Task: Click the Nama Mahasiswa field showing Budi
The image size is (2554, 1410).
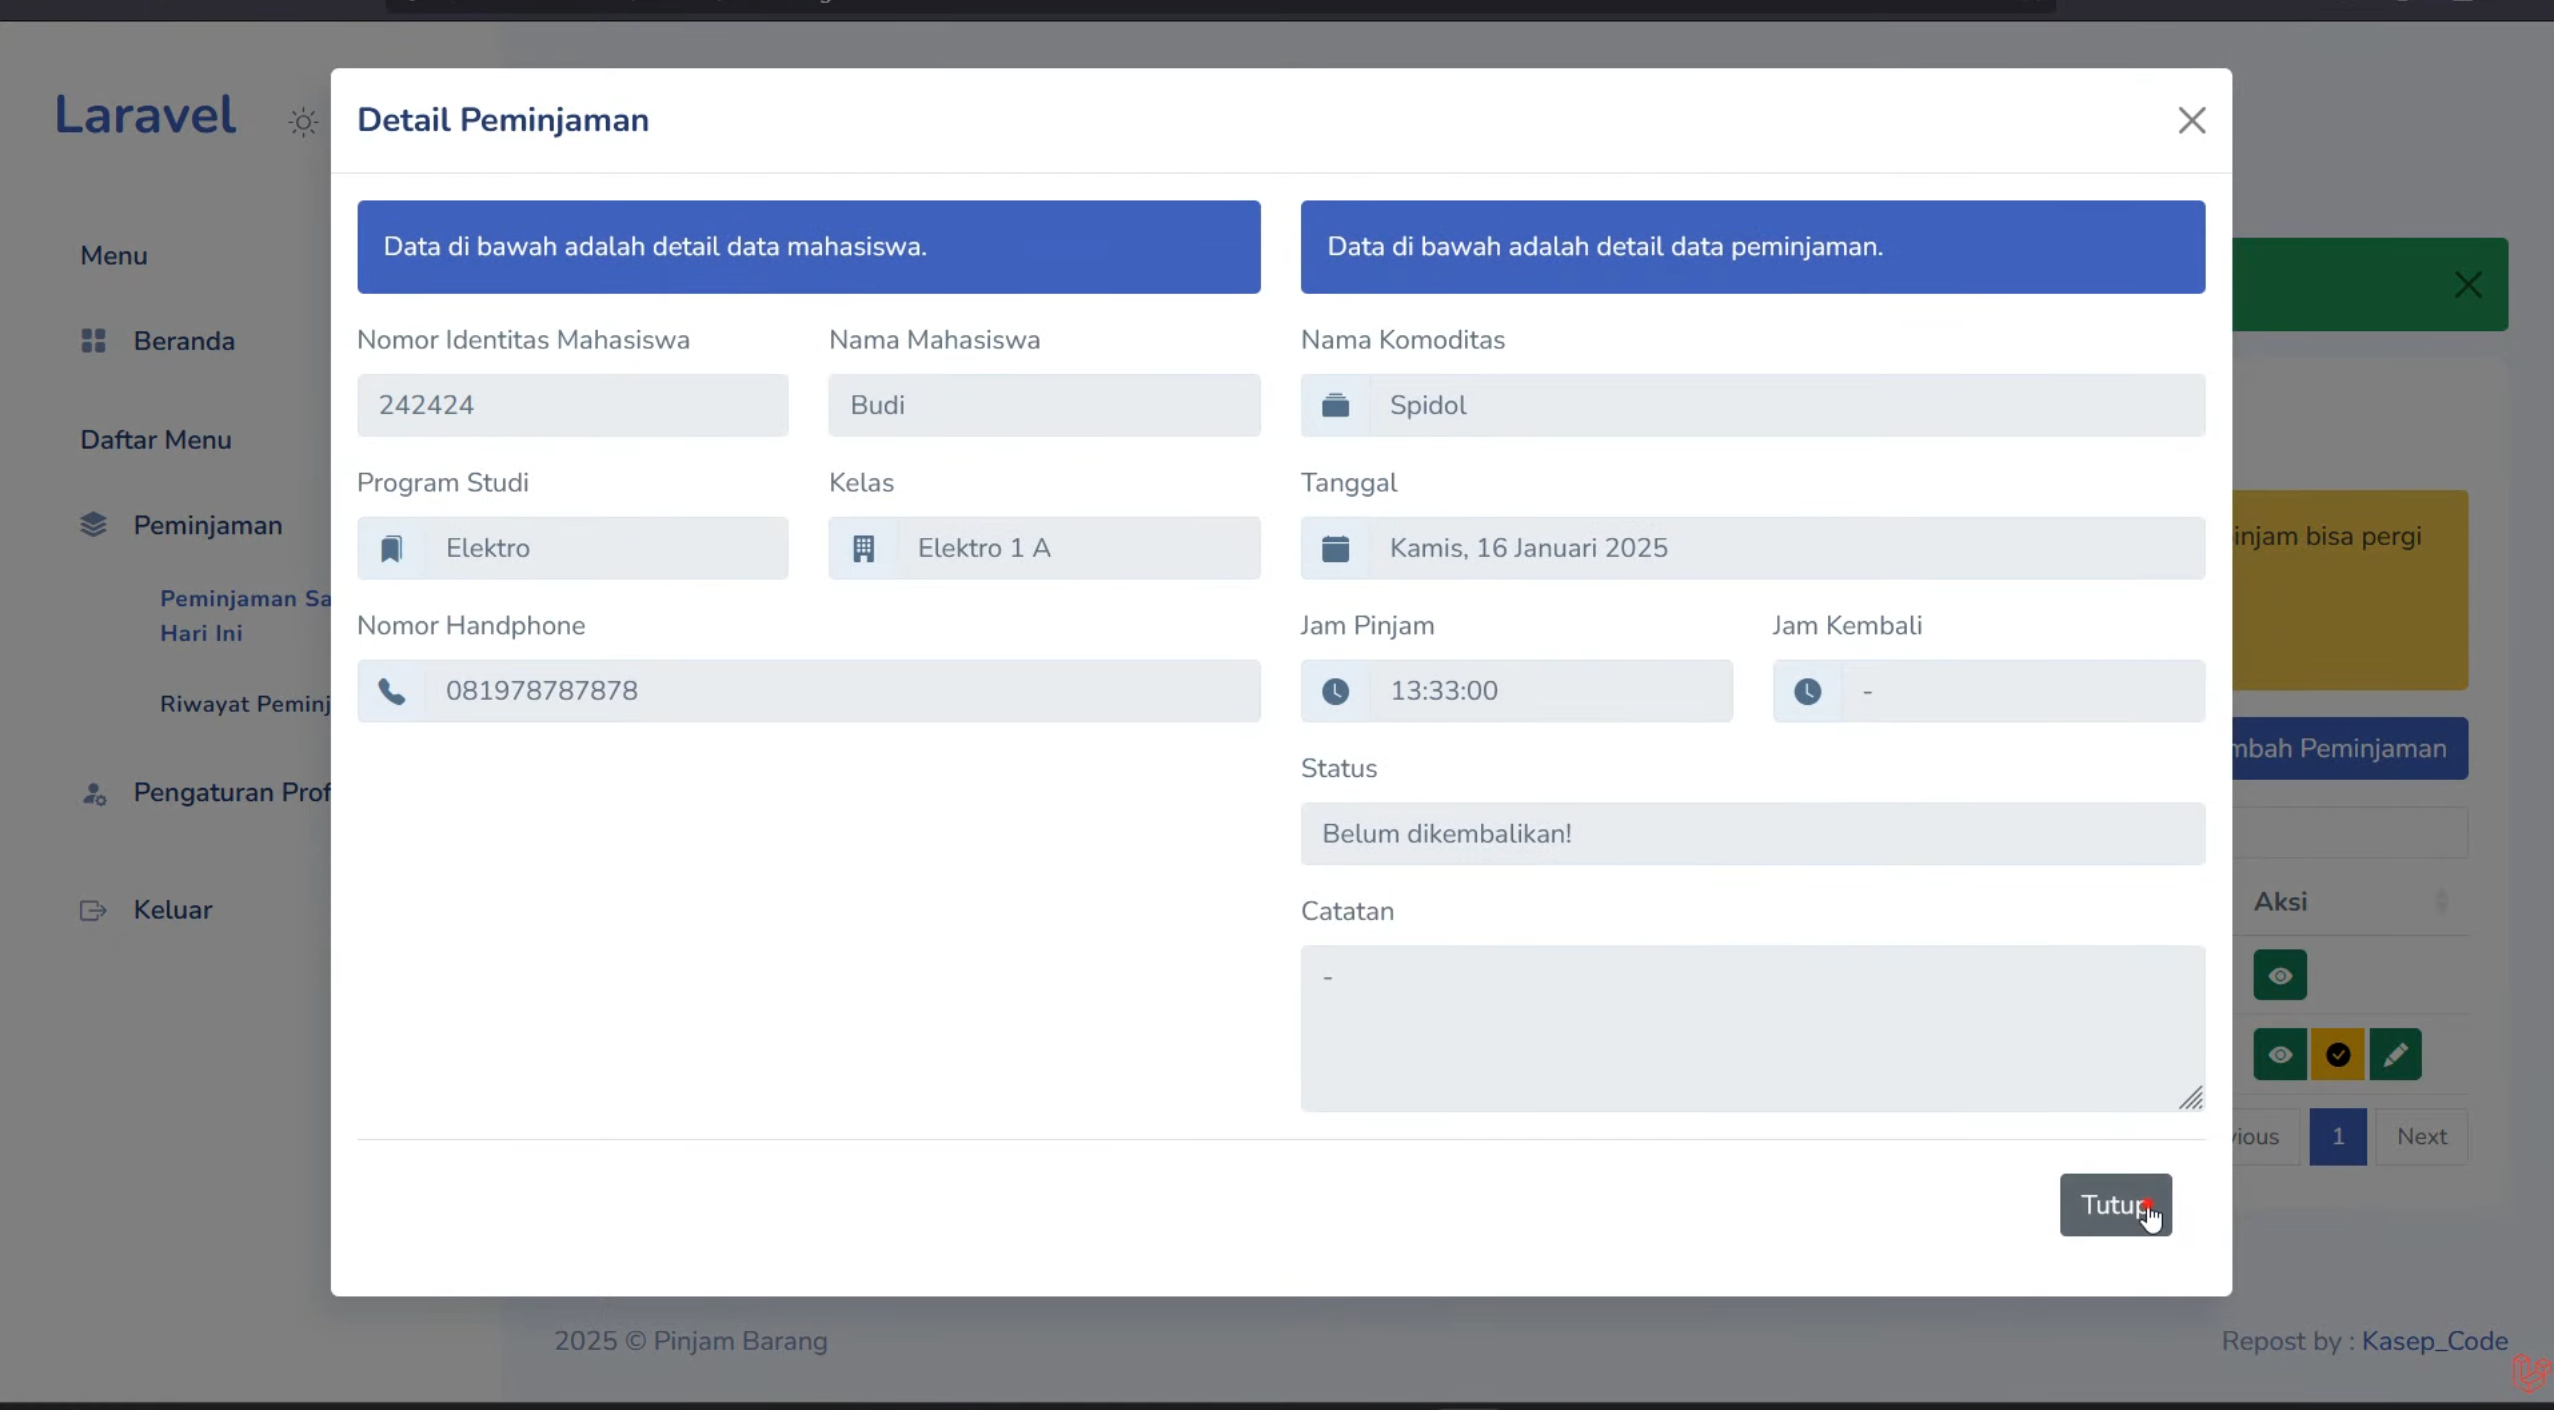Action: [1044, 405]
